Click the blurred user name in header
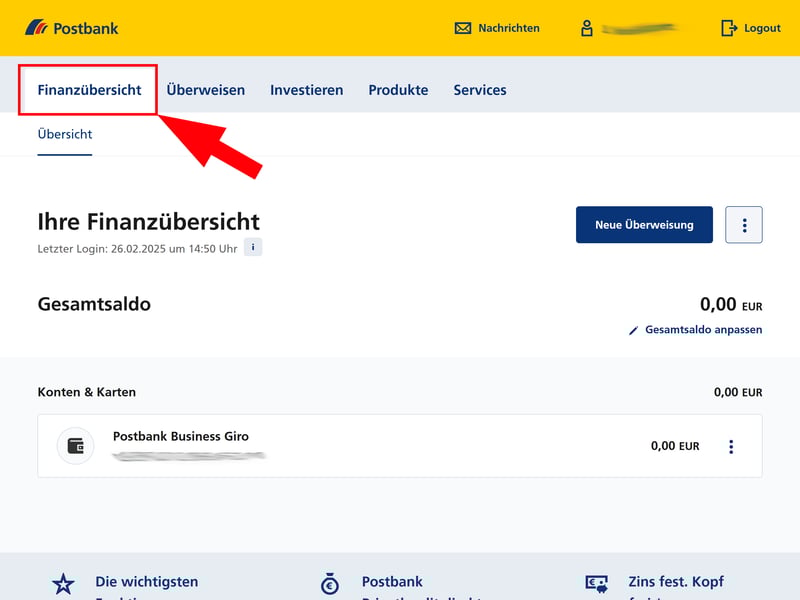 [x=640, y=28]
